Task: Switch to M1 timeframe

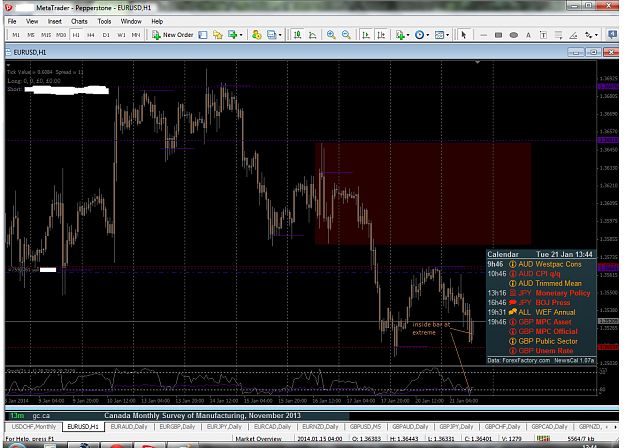Action: point(16,35)
